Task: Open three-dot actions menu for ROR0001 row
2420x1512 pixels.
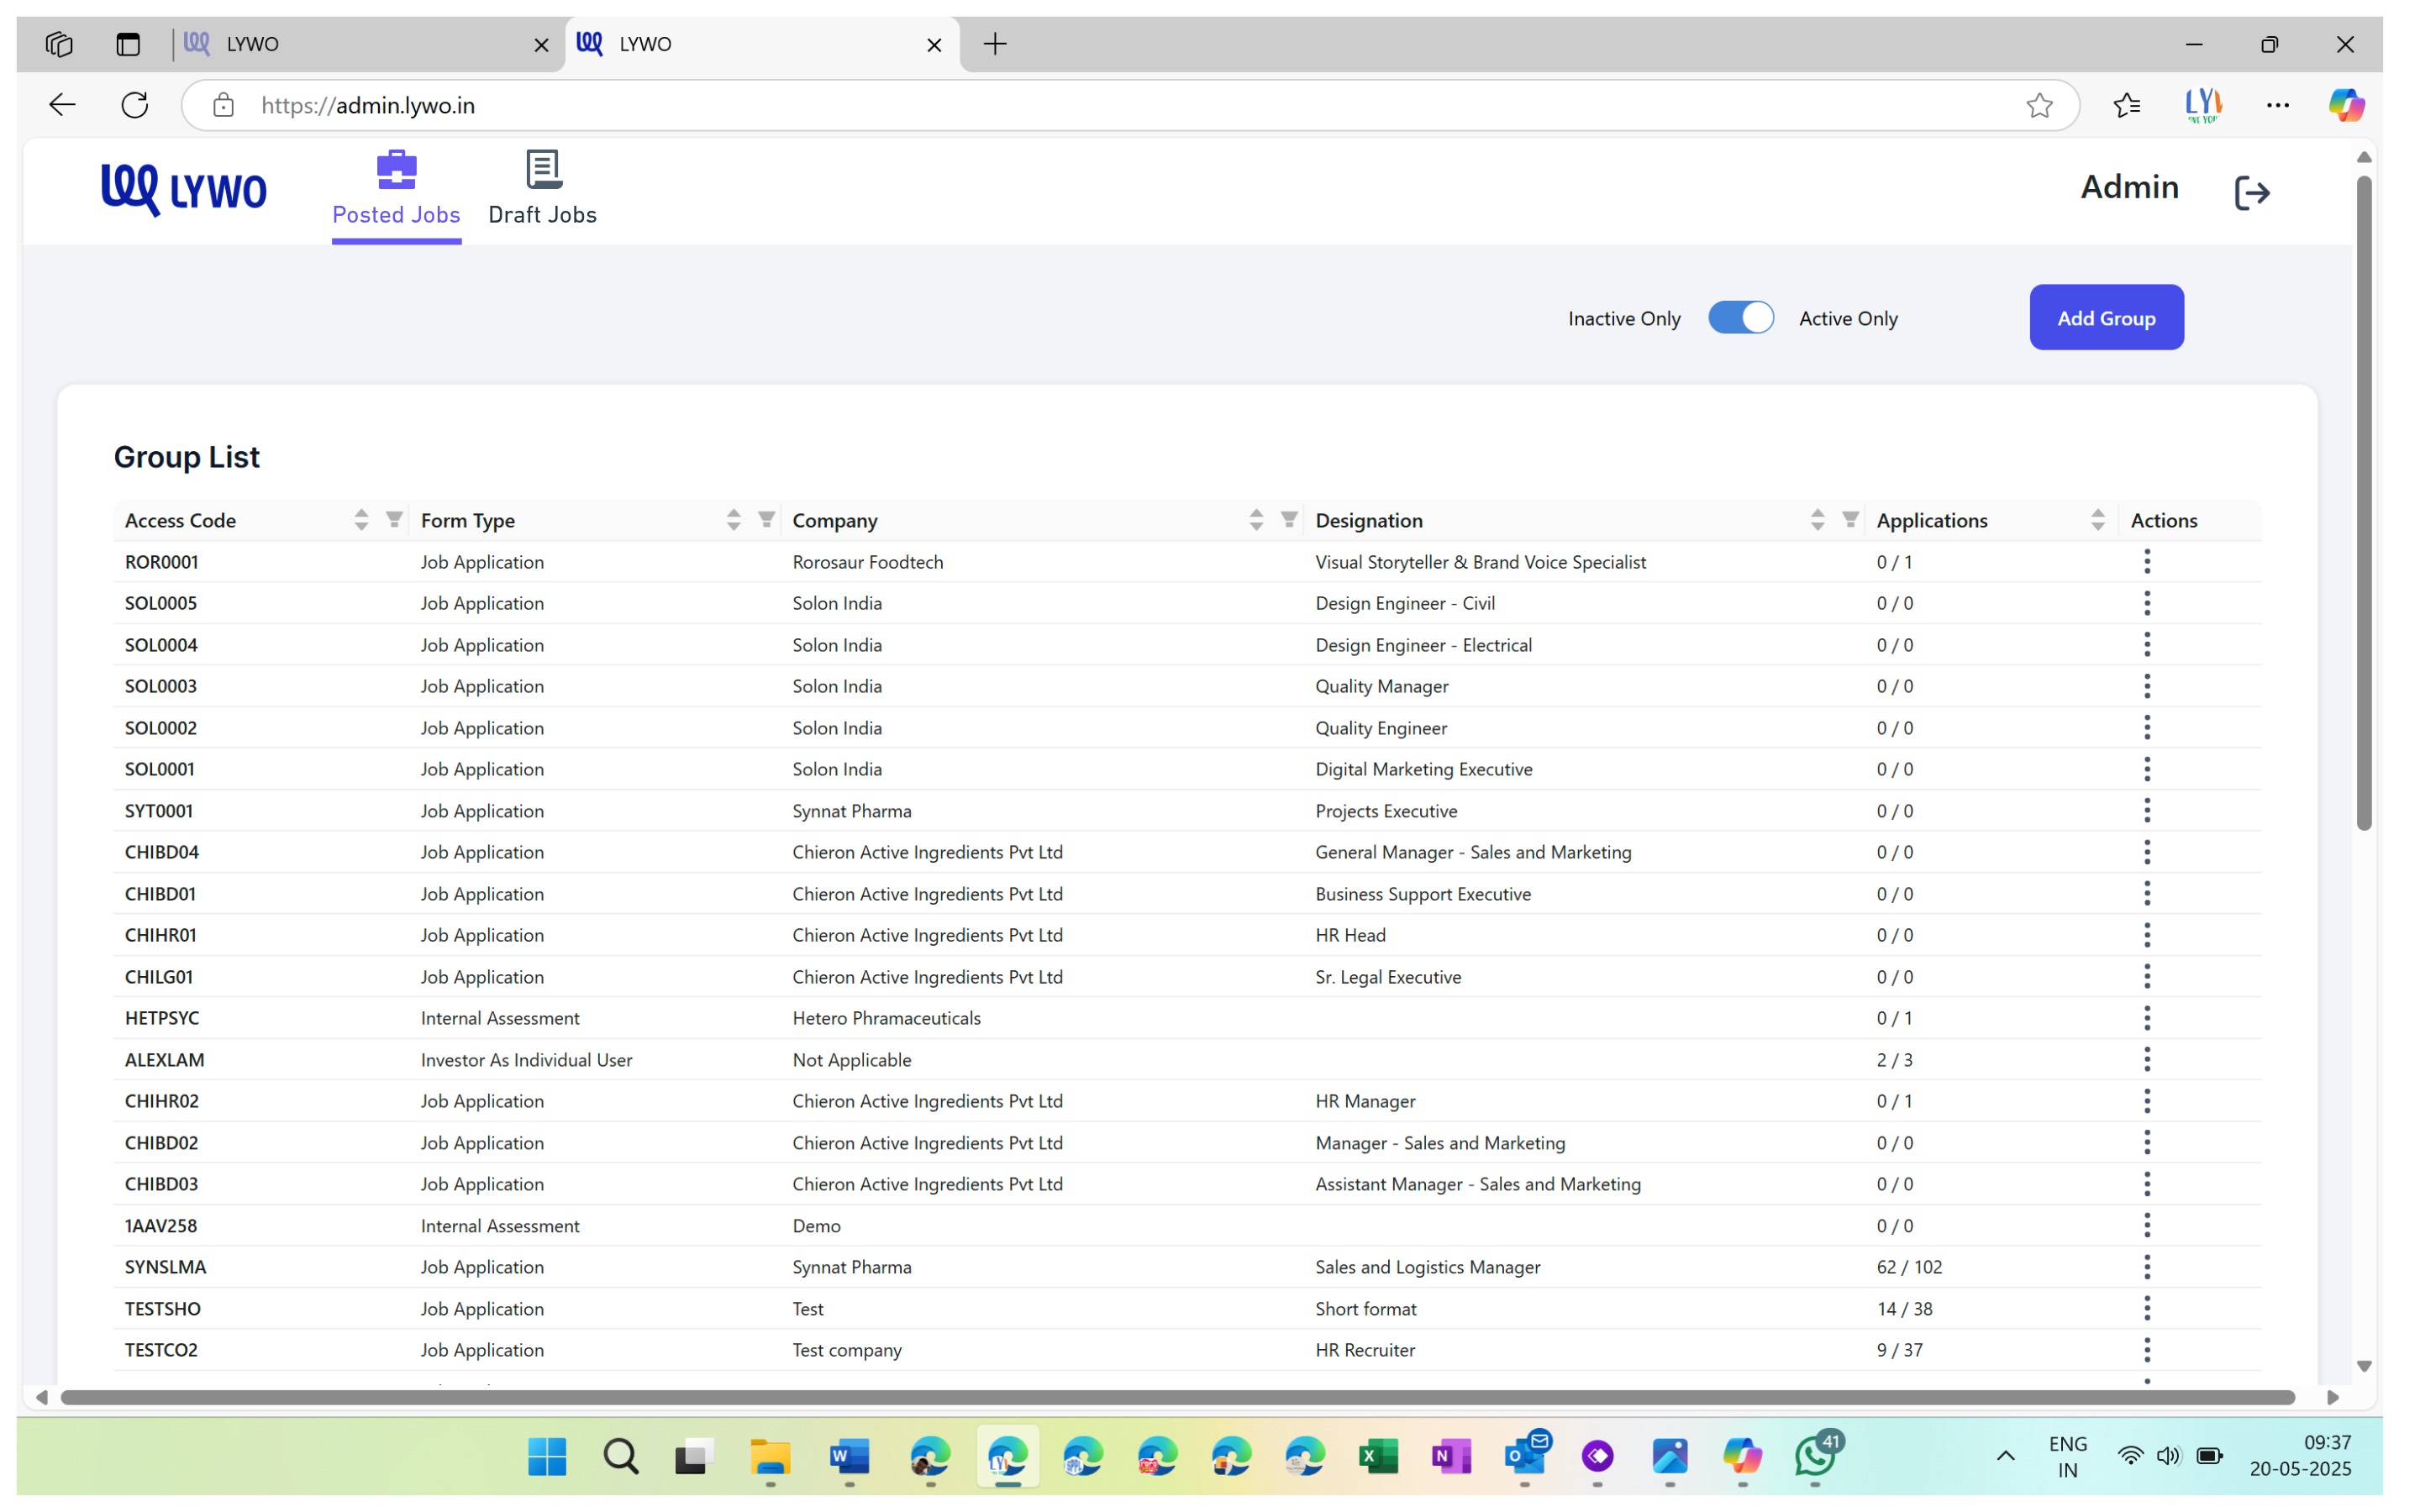Action: (2146, 562)
